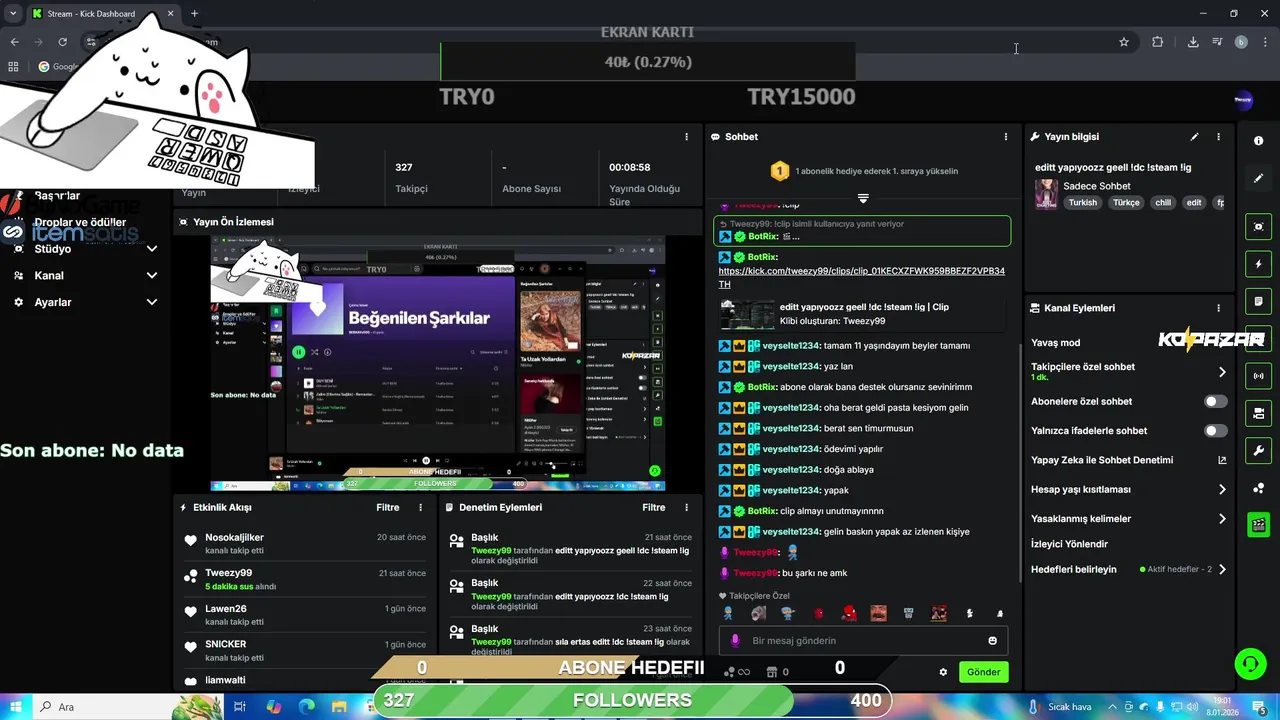This screenshot has height=720, width=1280.
Task: Open the green headset support bubble
Action: pyautogui.click(x=1249, y=664)
